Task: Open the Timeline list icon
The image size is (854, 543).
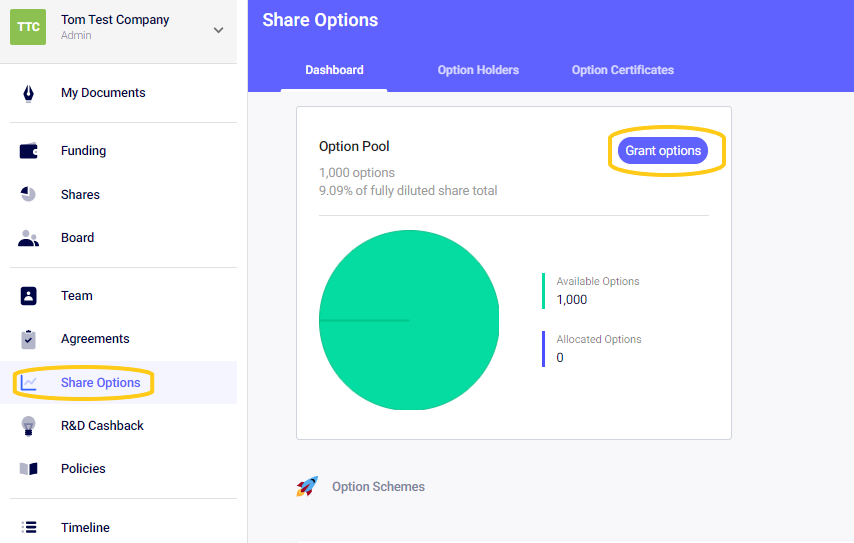Action: click(29, 527)
